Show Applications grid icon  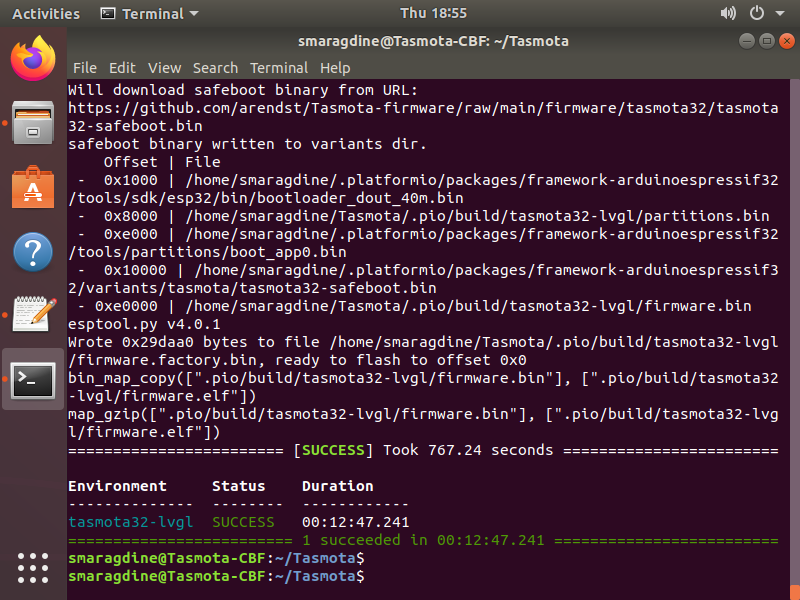(x=33, y=568)
